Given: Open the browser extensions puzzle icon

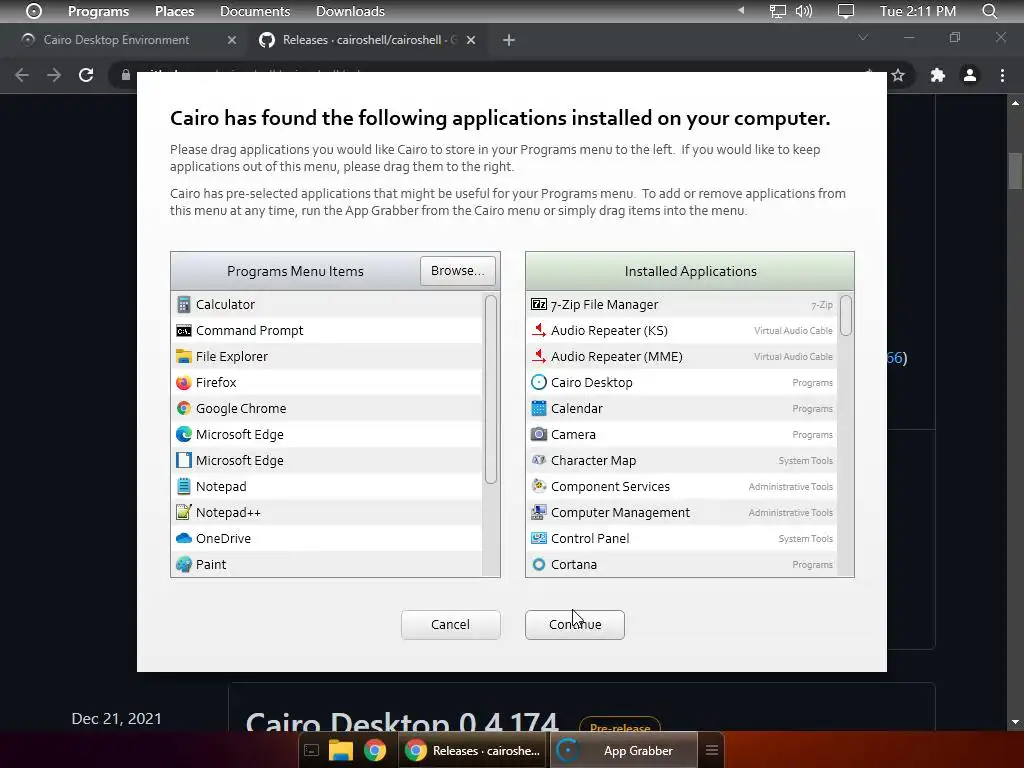Looking at the screenshot, I should (x=938, y=75).
